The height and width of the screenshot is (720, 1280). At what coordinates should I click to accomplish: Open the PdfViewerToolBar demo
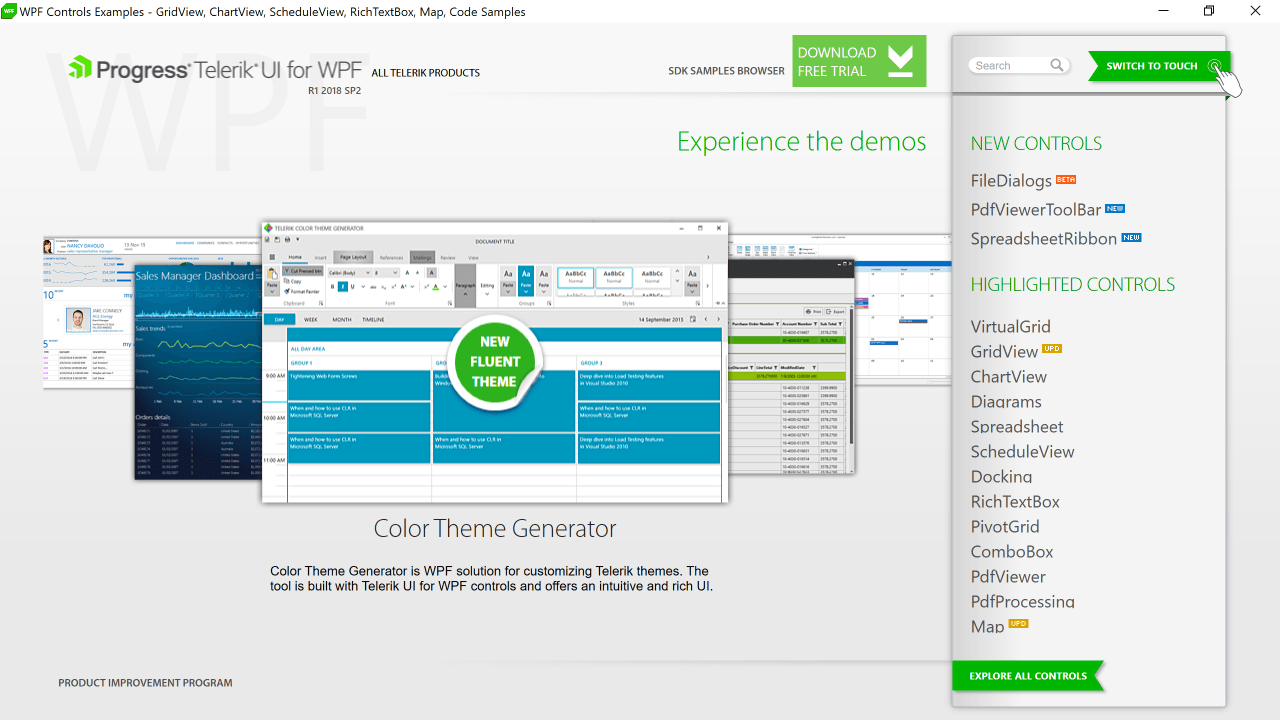pyautogui.click(x=1036, y=210)
